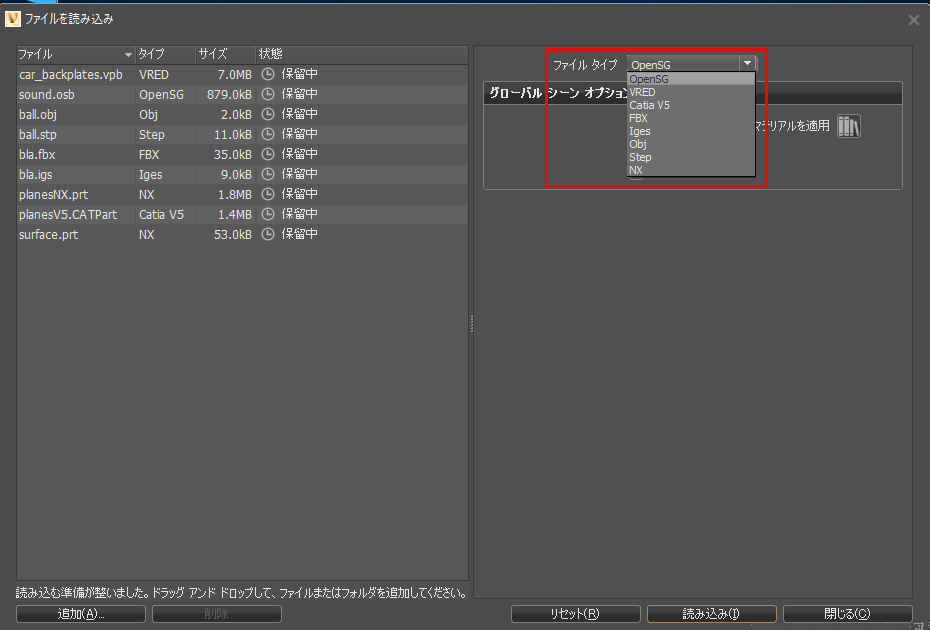
Task: Select ball.stp file row
Action: click(242, 134)
